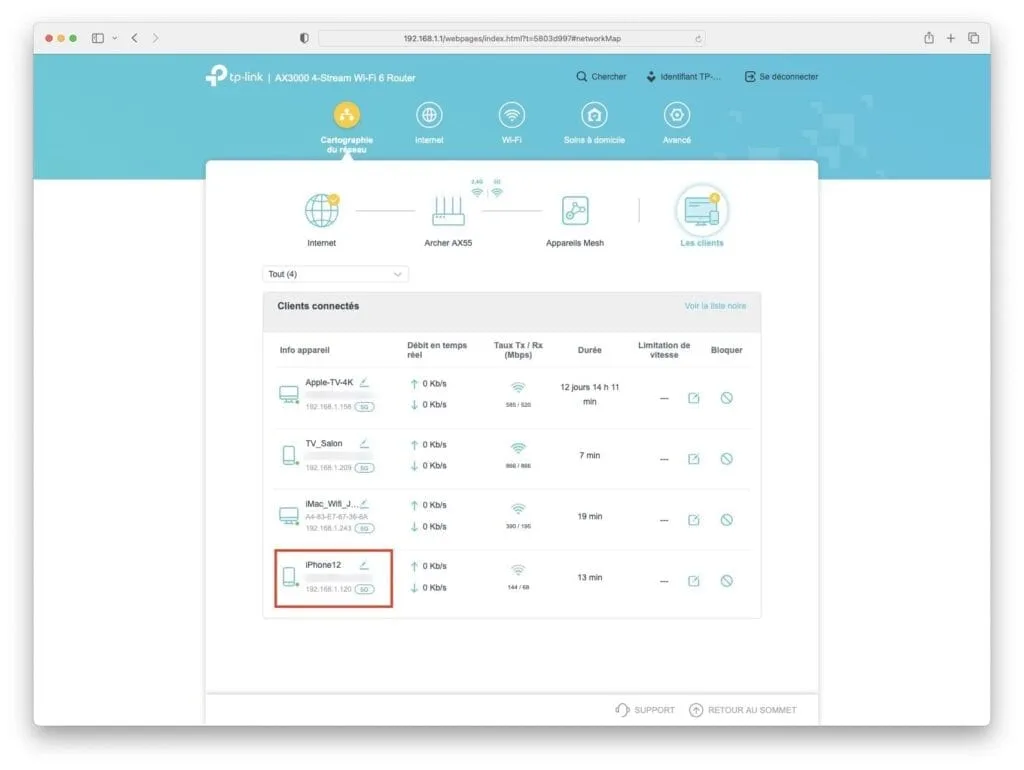This screenshot has width=1024, height=770.
Task: Click the 12 jours 14 h 11 min duration
Action: point(589,394)
